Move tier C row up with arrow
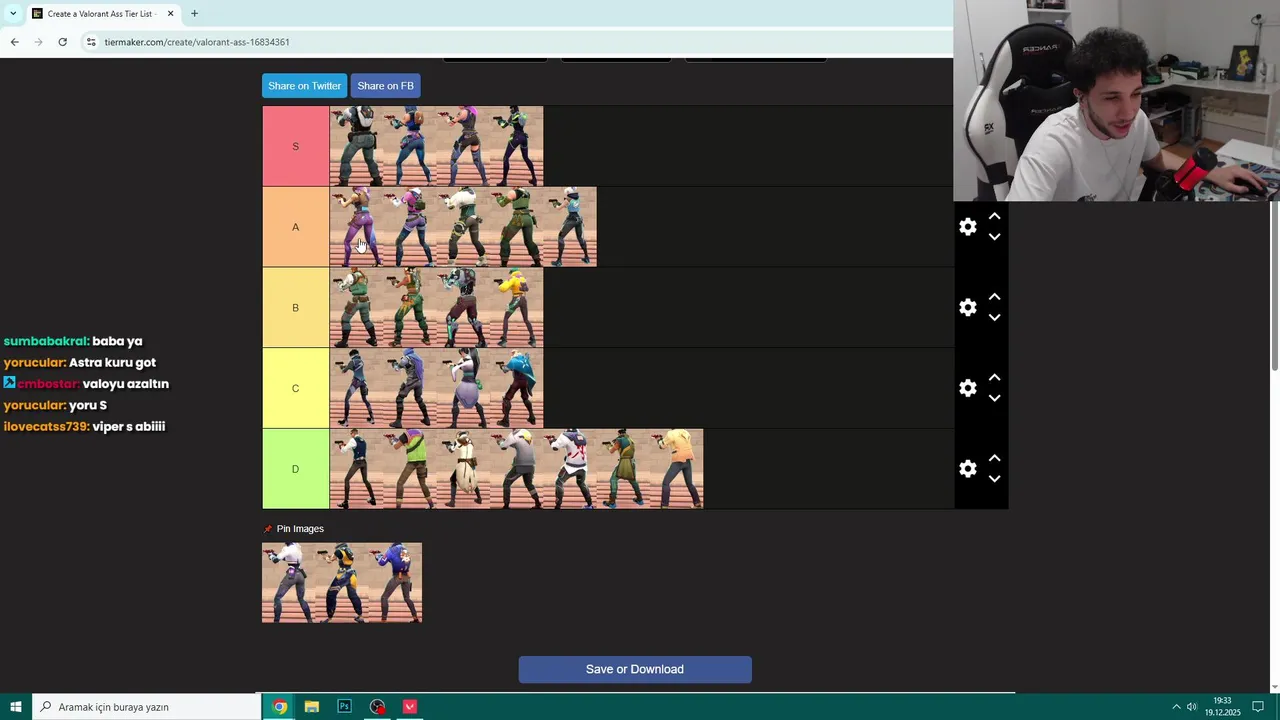Viewport: 1280px width, 720px height. tap(994, 377)
